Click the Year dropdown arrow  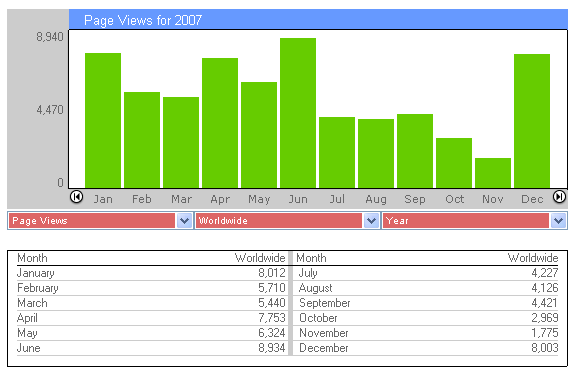tap(558, 221)
